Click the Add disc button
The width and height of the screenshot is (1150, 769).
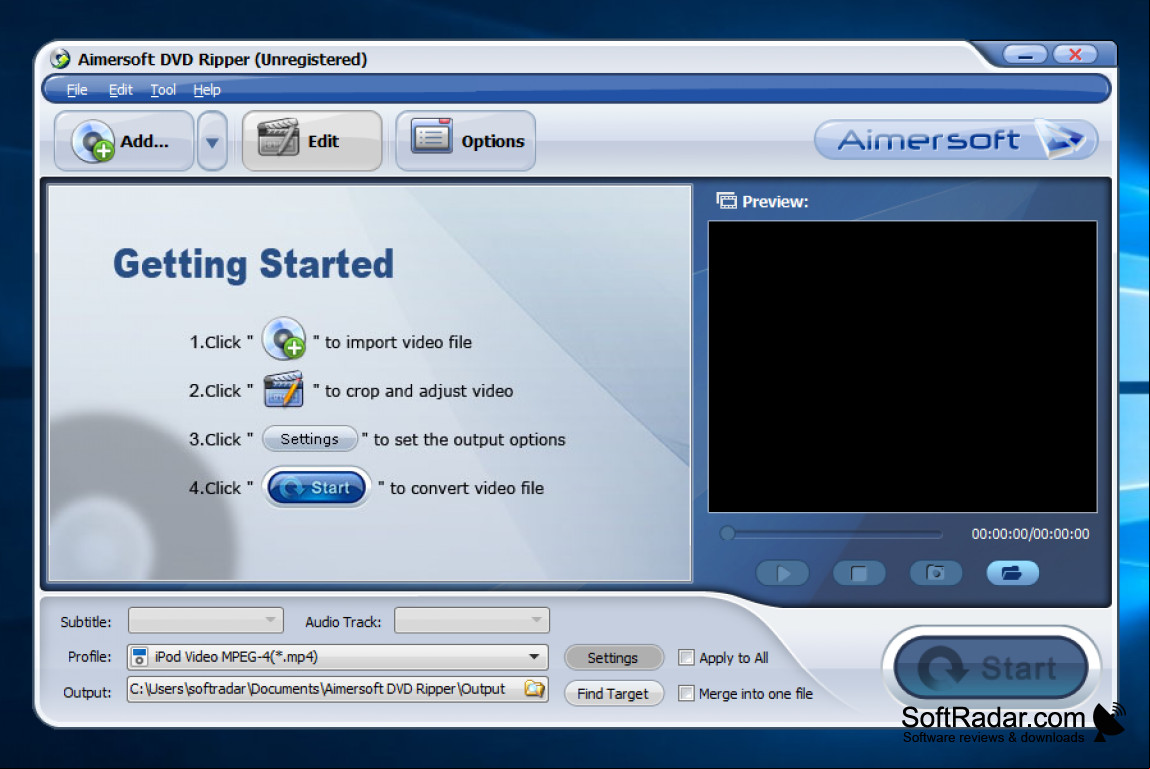[x=124, y=141]
